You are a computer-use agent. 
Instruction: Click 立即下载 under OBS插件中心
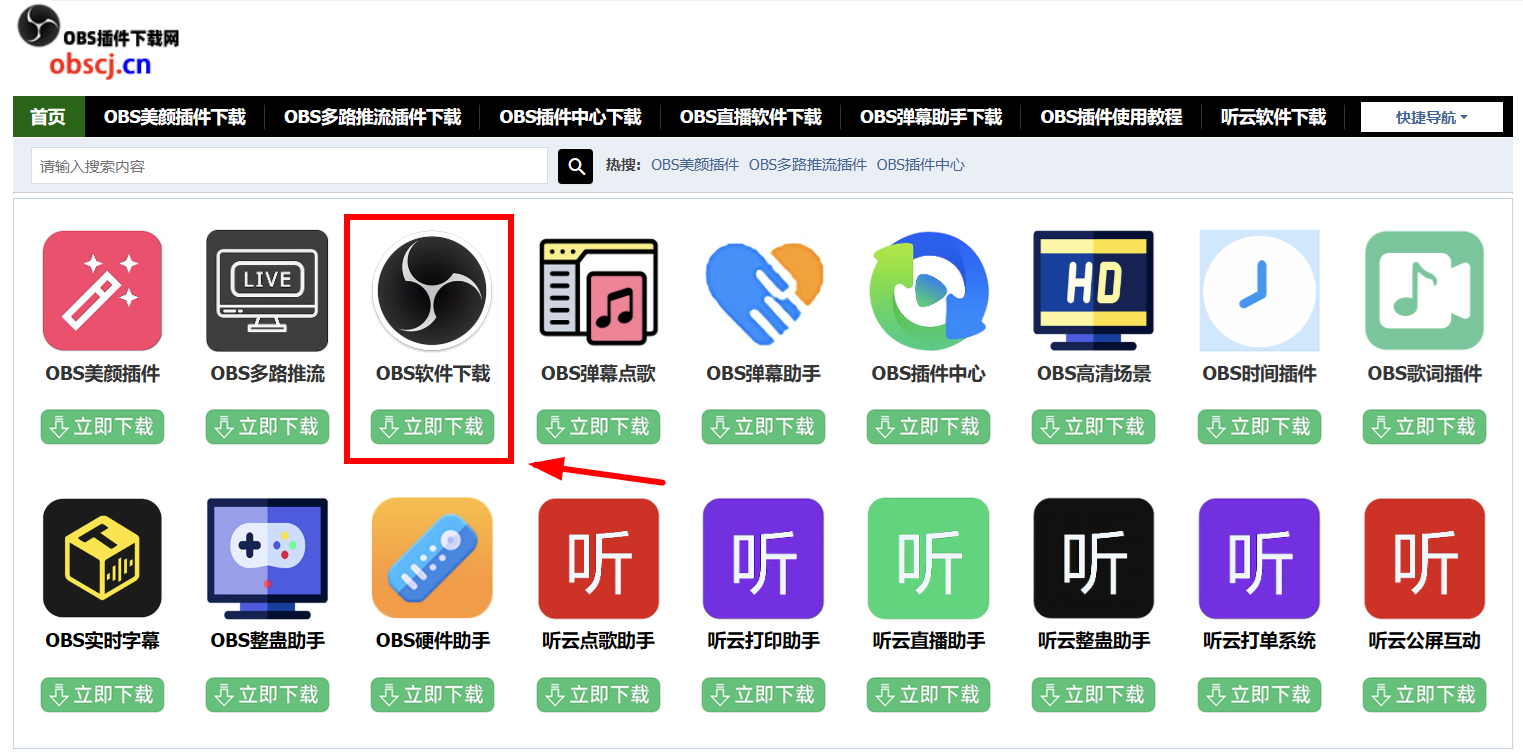[928, 427]
